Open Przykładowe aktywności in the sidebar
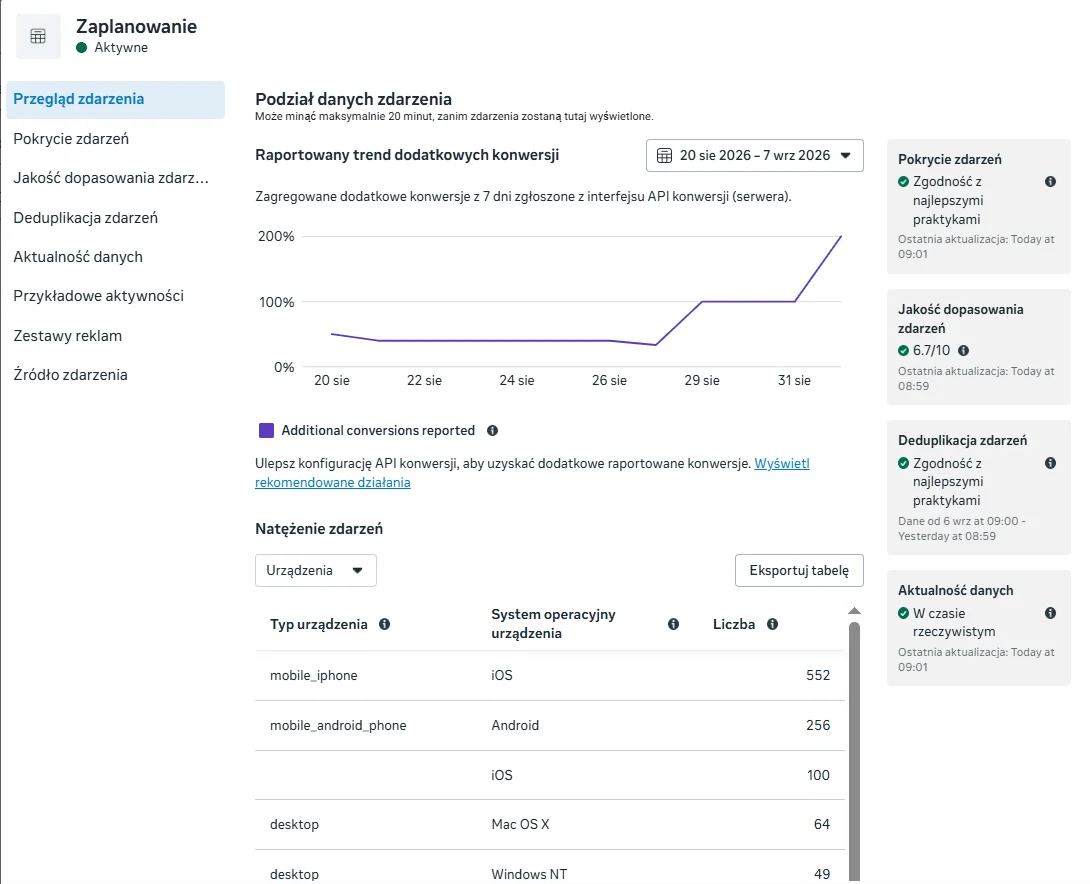This screenshot has height=884, width=1090. coord(99,296)
